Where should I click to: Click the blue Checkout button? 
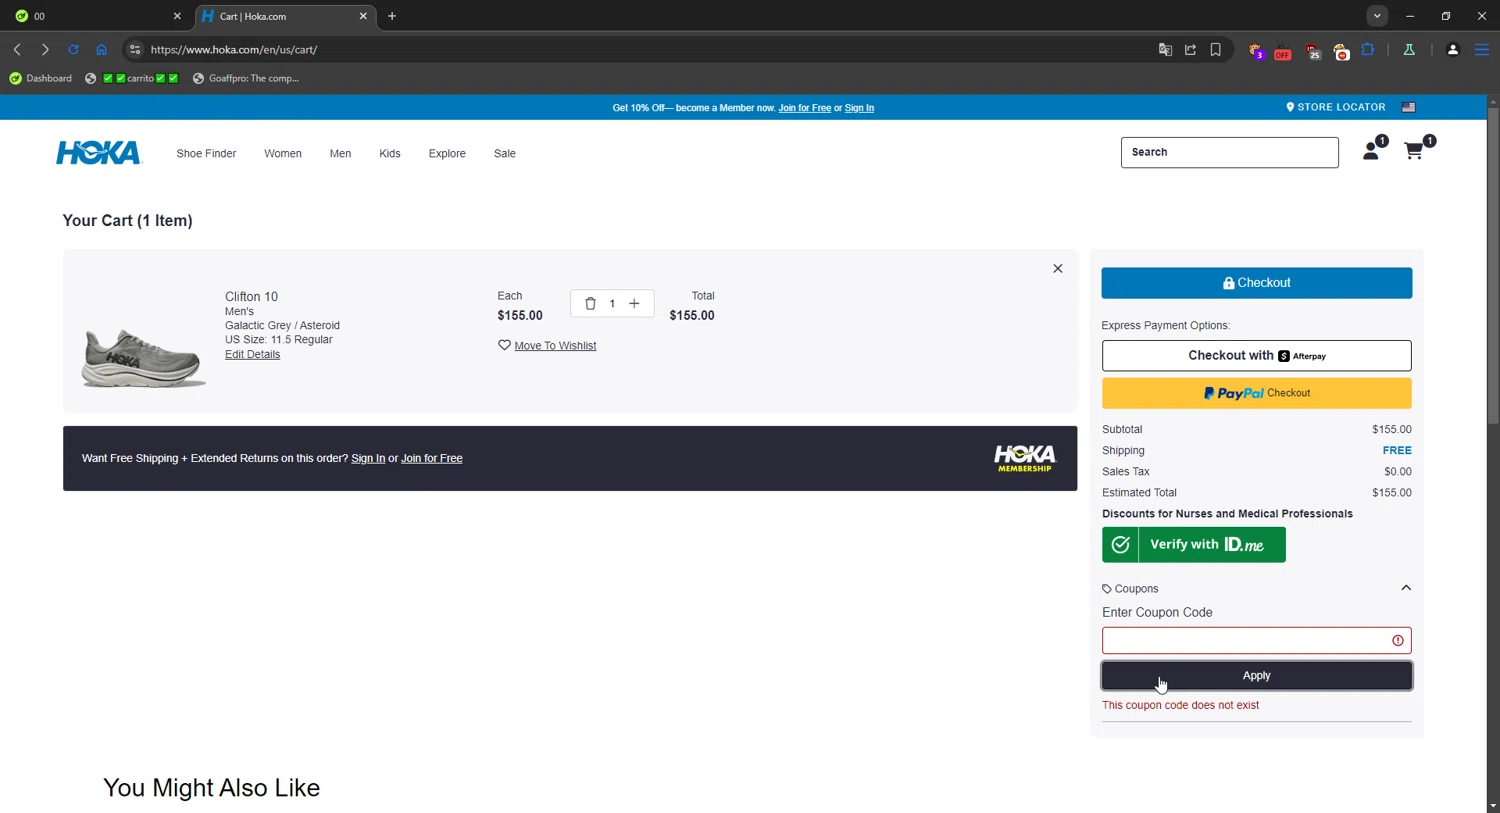(1256, 283)
